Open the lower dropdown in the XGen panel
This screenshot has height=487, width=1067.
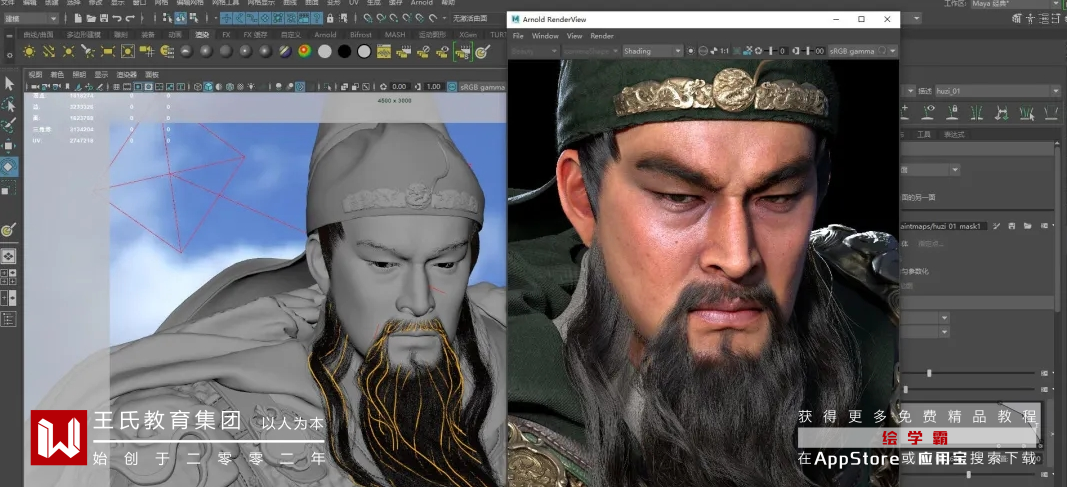point(924,333)
